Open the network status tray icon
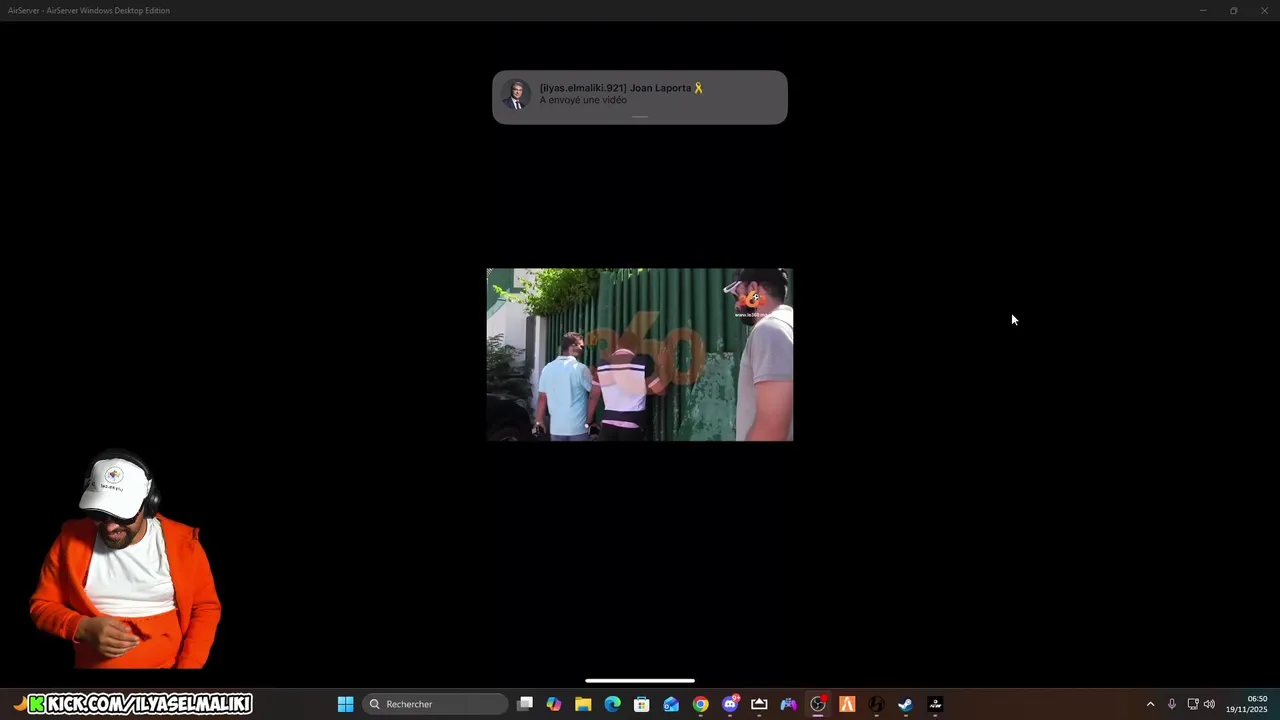 point(1192,704)
